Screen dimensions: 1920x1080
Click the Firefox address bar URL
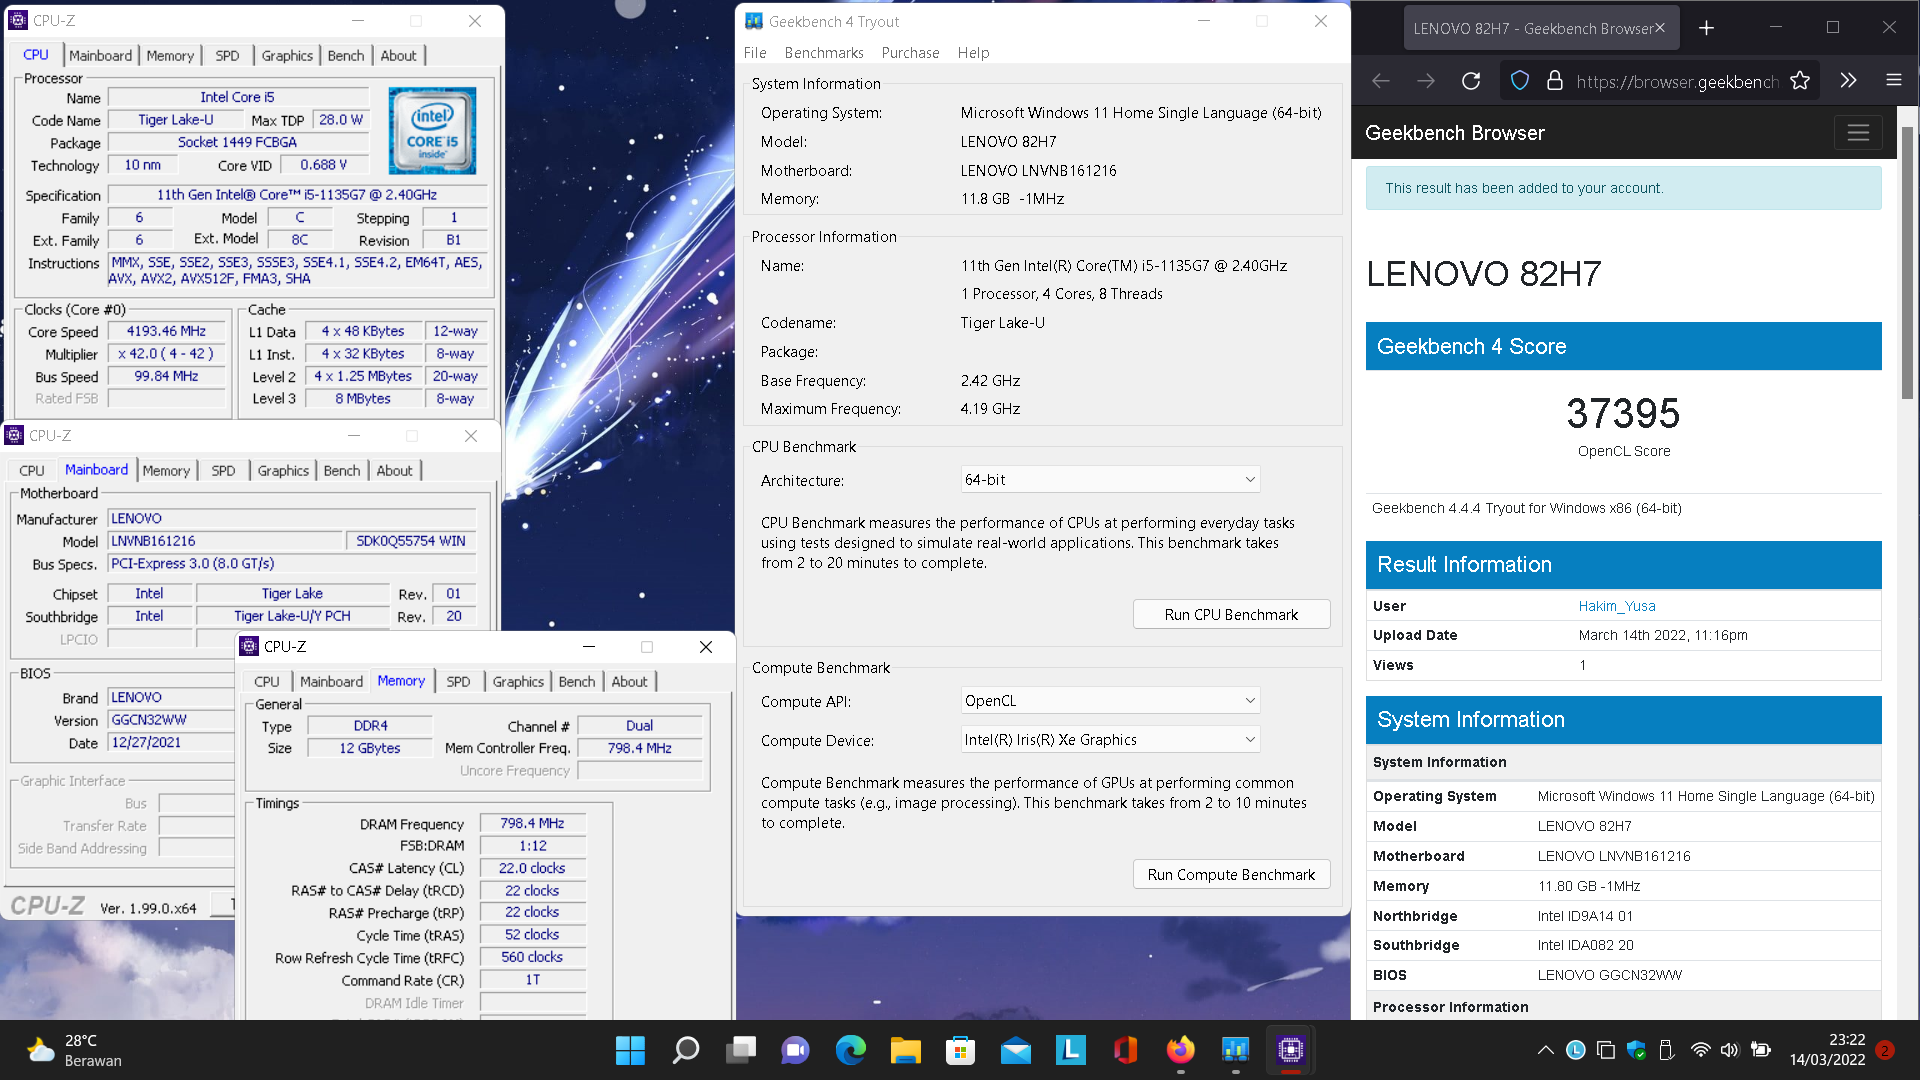(1677, 81)
